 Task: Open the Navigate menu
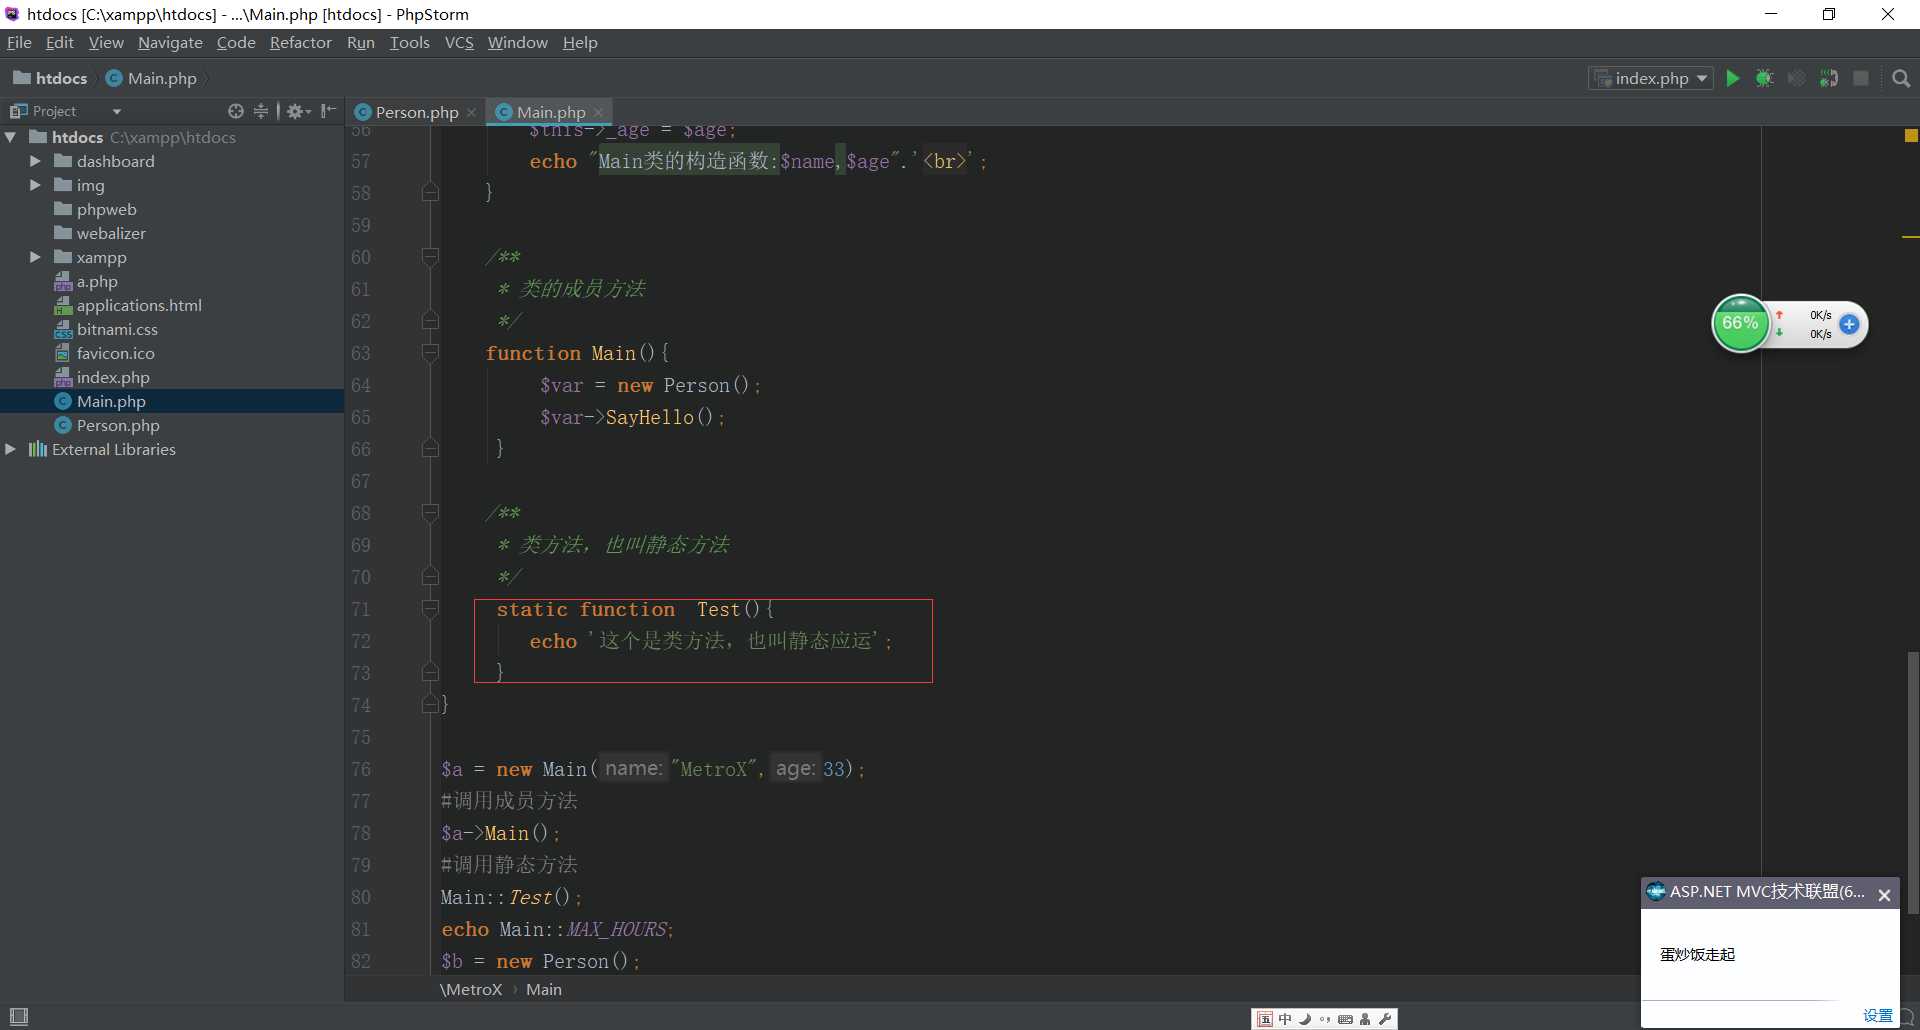pyautogui.click(x=170, y=42)
